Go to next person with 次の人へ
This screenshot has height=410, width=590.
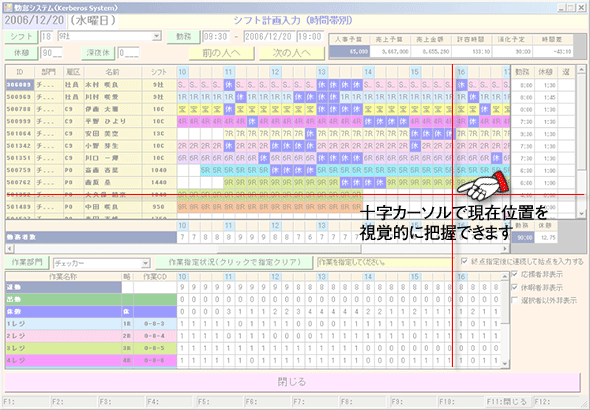click(292, 53)
